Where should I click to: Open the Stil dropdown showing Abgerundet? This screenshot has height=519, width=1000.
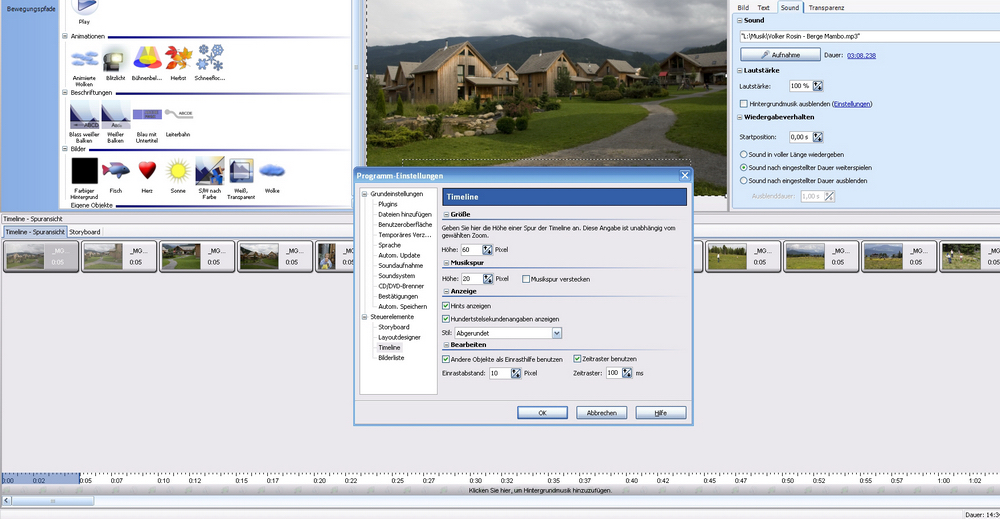tap(556, 333)
